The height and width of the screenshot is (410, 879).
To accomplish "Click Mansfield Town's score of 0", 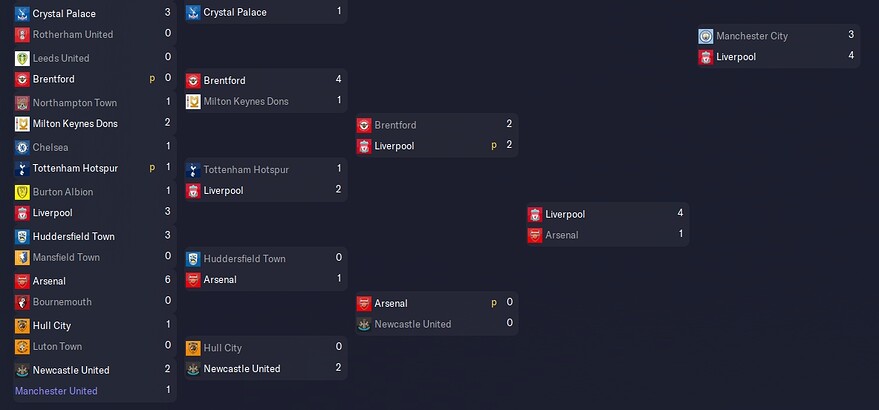I will click(x=168, y=258).
